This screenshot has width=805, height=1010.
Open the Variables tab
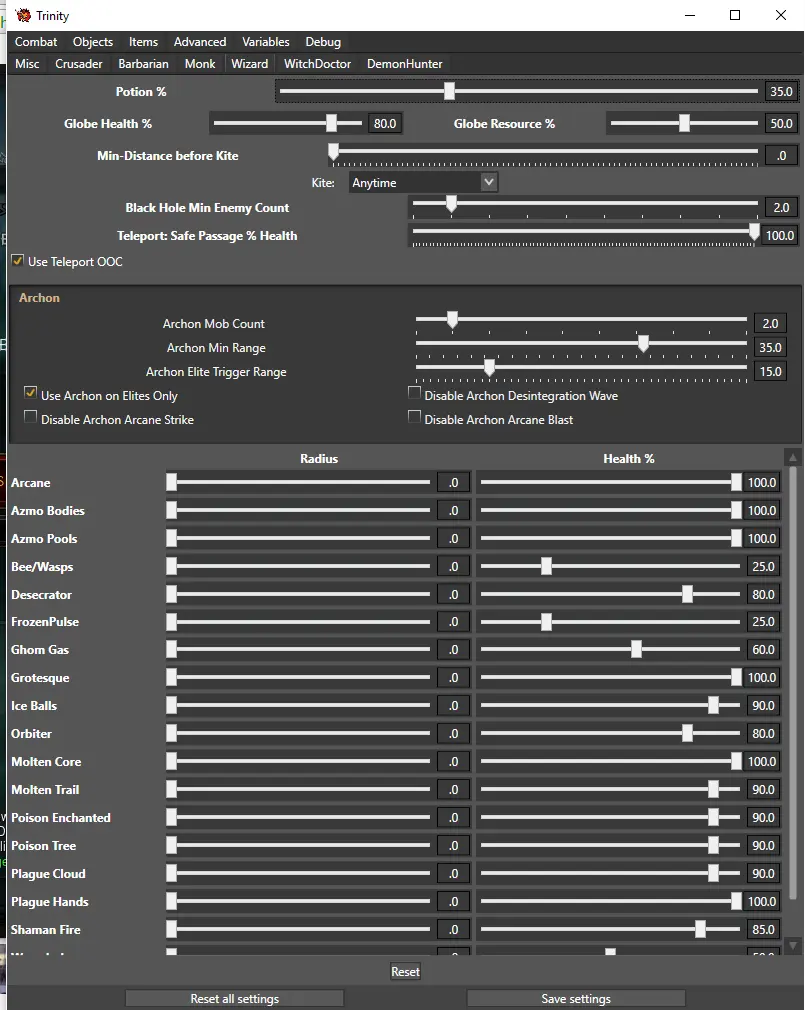pos(265,42)
